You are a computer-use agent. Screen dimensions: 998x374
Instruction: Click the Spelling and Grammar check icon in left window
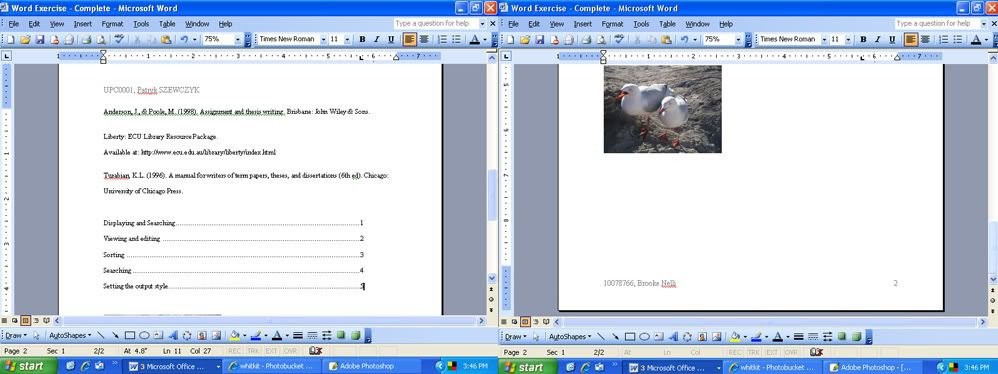pyautogui.click(x=119, y=39)
